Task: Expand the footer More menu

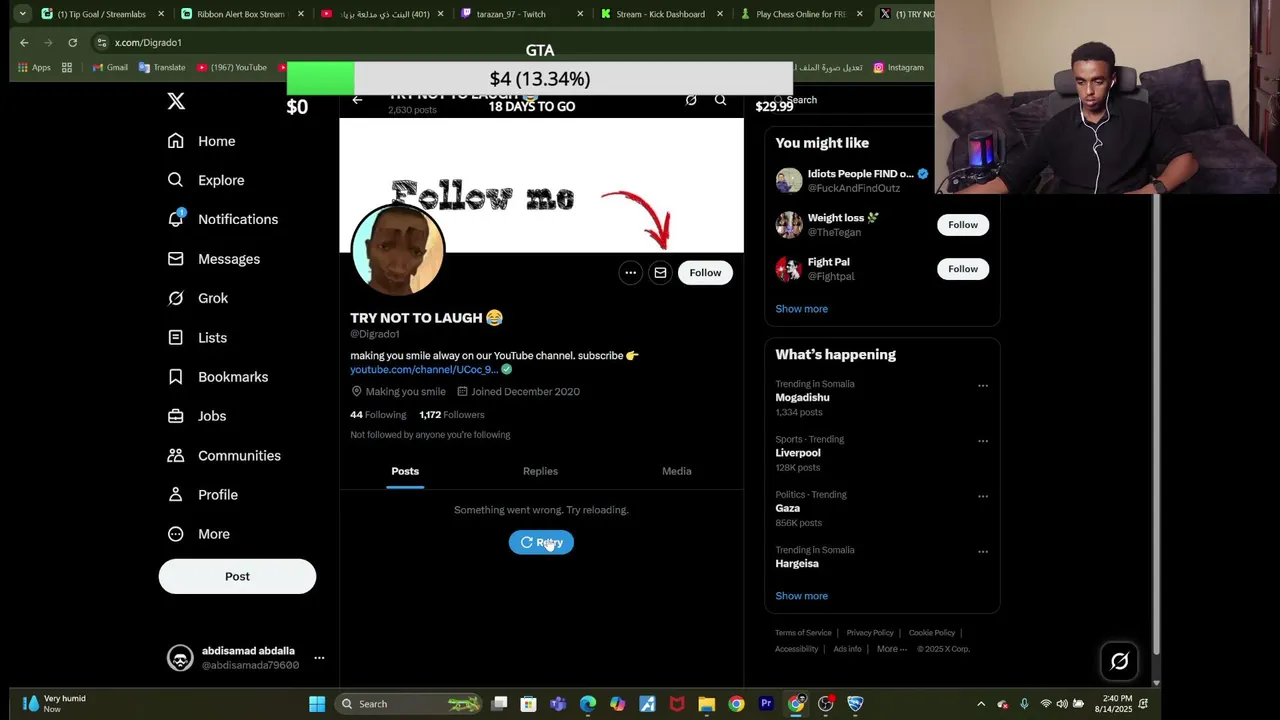Action: coord(891,649)
